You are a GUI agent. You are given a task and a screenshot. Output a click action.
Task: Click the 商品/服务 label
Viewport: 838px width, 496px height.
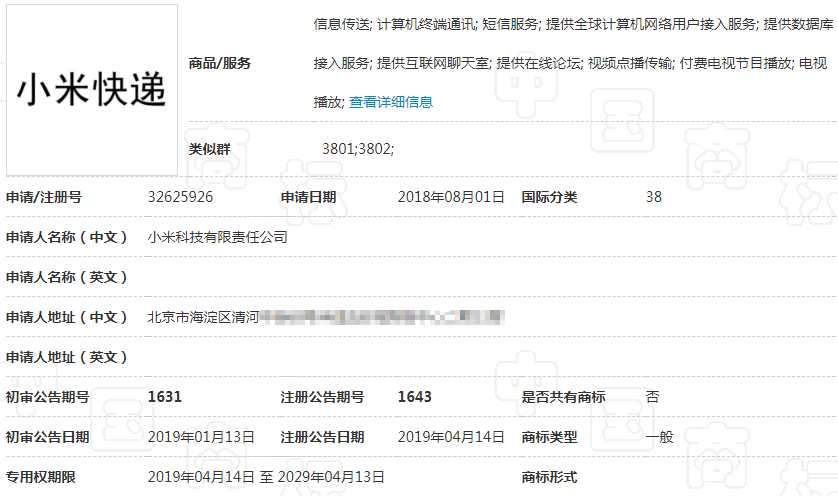coord(220,64)
